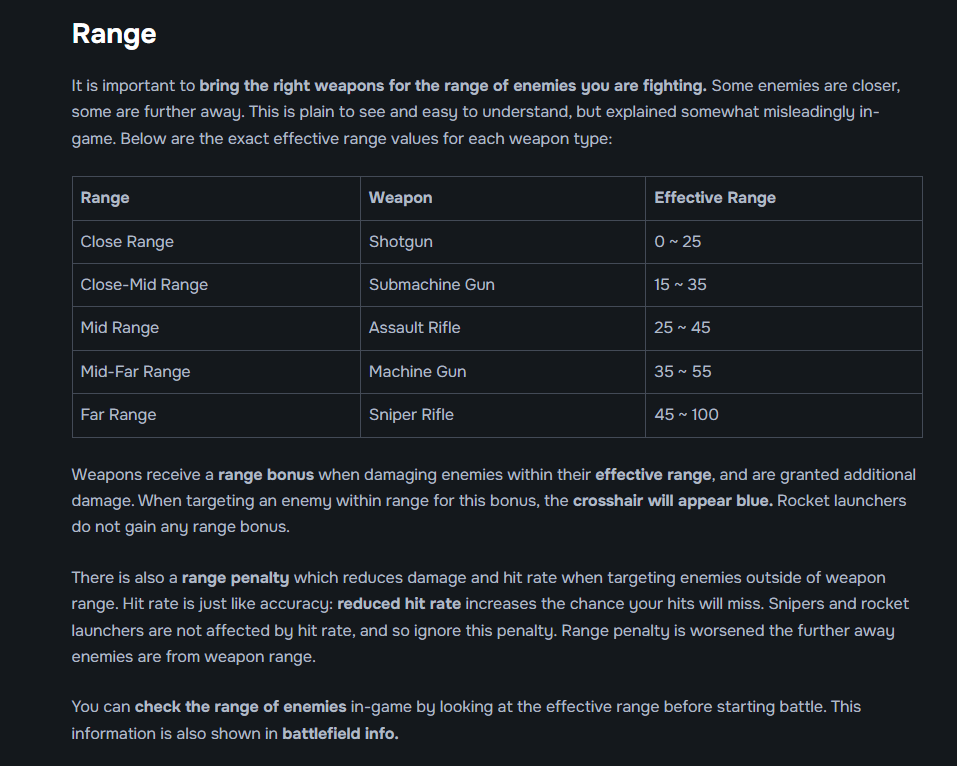Click the bold 'range bonus' text
957x766 pixels.
(266, 475)
